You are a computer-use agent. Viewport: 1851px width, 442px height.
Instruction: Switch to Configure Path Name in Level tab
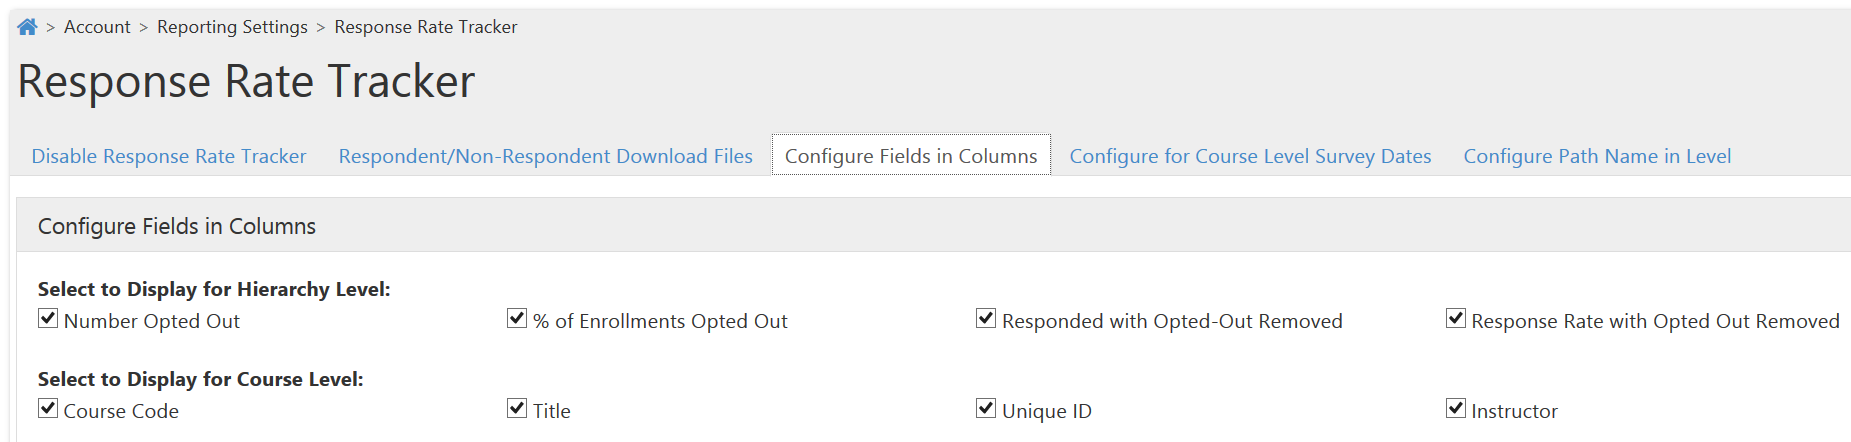pyautogui.click(x=1597, y=156)
